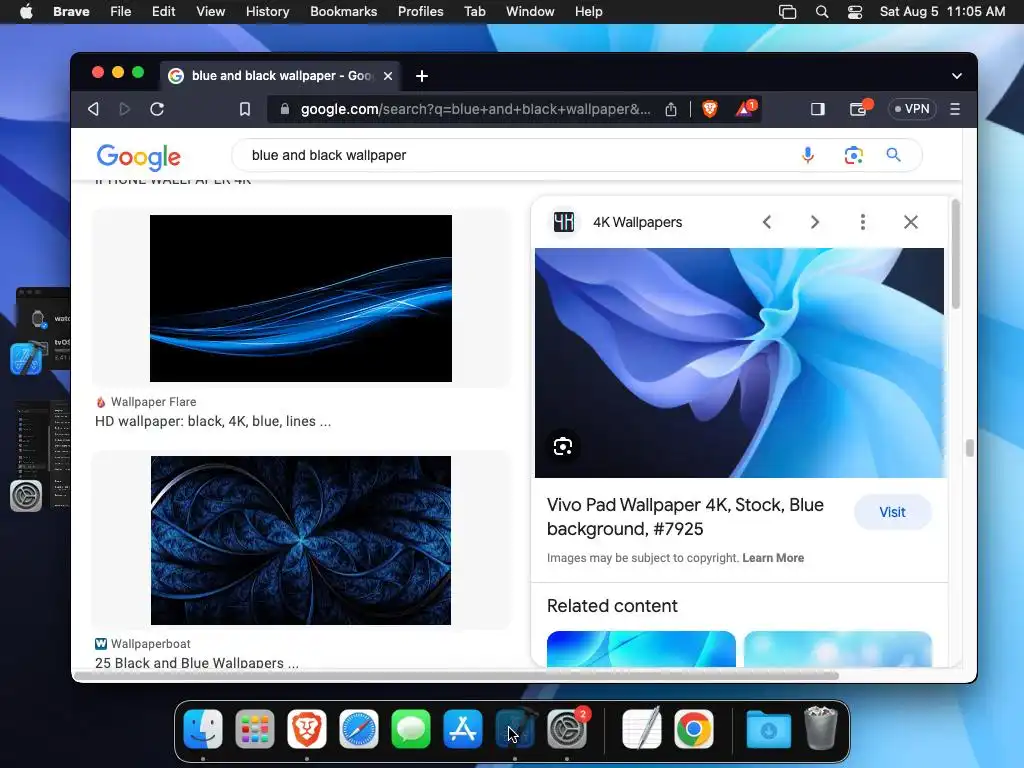Image resolution: width=1024 pixels, height=768 pixels.
Task: Open App Store from the Dock
Action: [x=463, y=729]
